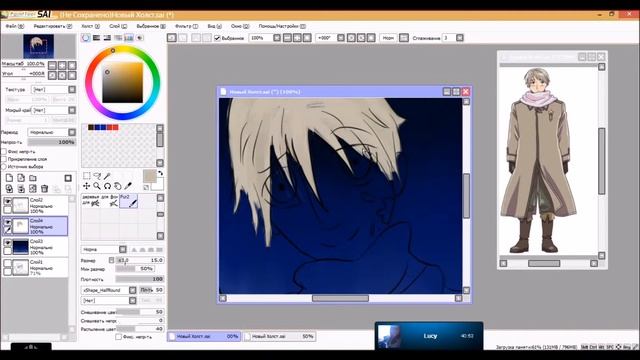This screenshot has width=640, height=360.
Task: Create a new layer folder
Action: (x=33, y=178)
